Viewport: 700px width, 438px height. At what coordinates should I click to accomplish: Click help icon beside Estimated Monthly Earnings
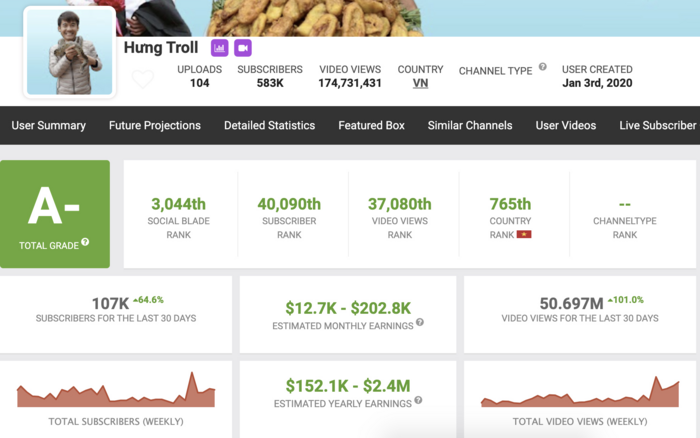point(420,322)
